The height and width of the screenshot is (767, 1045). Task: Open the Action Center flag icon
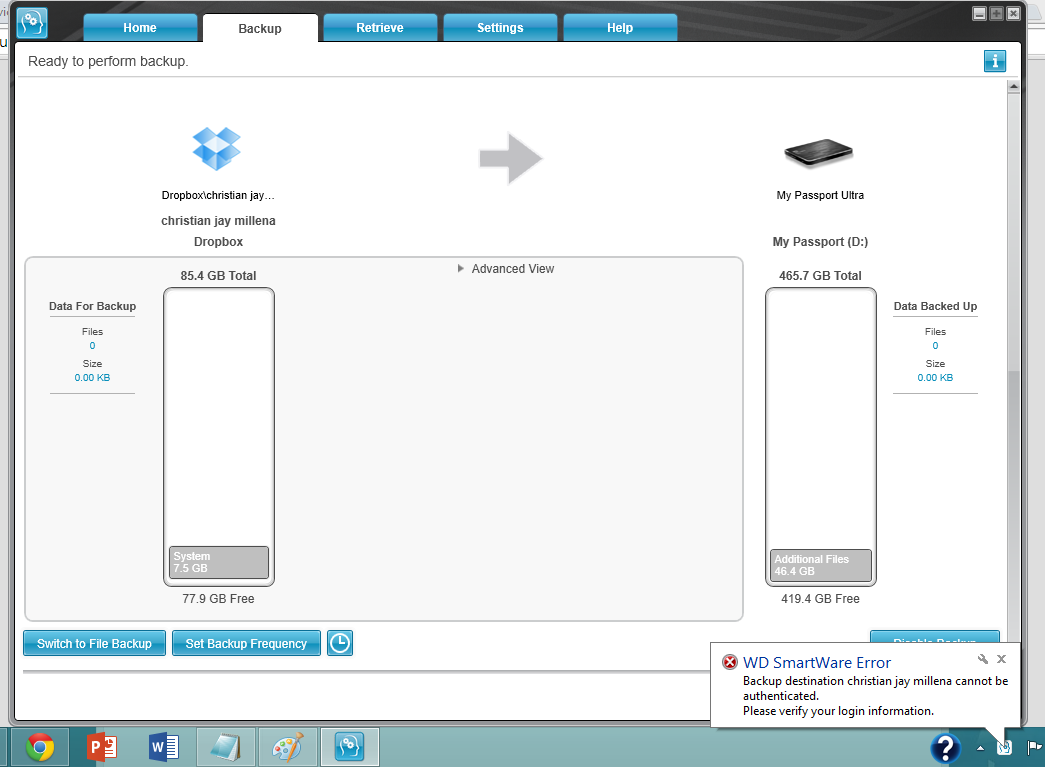tap(1034, 748)
